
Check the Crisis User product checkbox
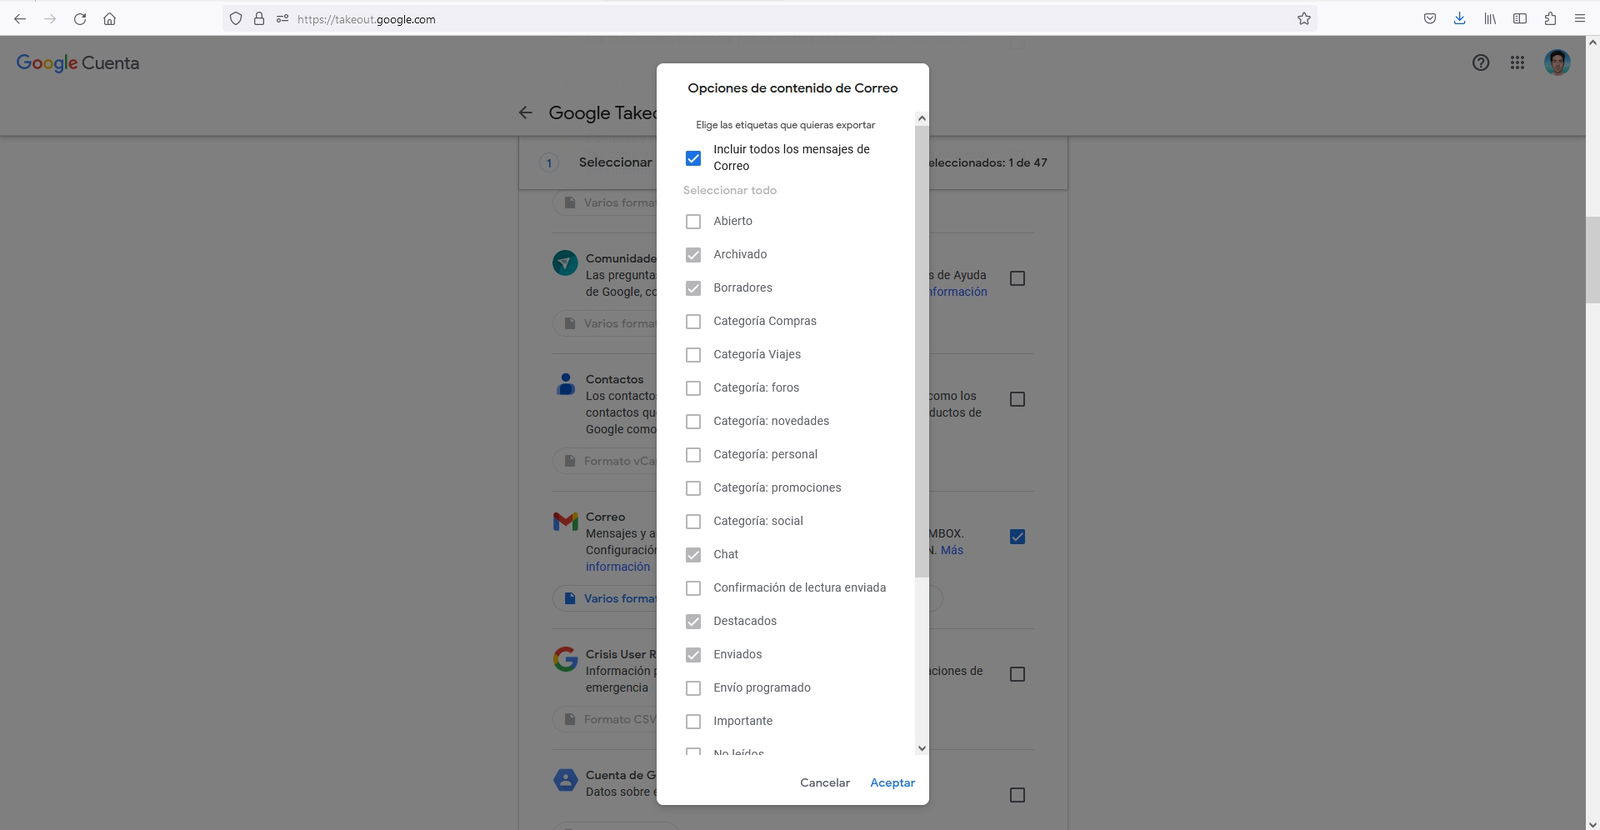click(x=1017, y=674)
